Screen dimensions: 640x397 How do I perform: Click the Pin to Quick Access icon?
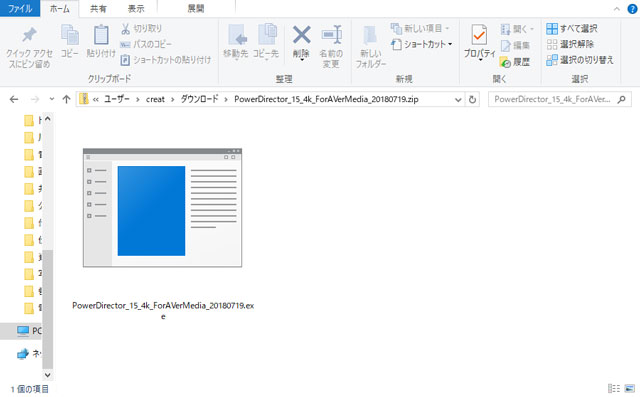pyautogui.click(x=29, y=35)
